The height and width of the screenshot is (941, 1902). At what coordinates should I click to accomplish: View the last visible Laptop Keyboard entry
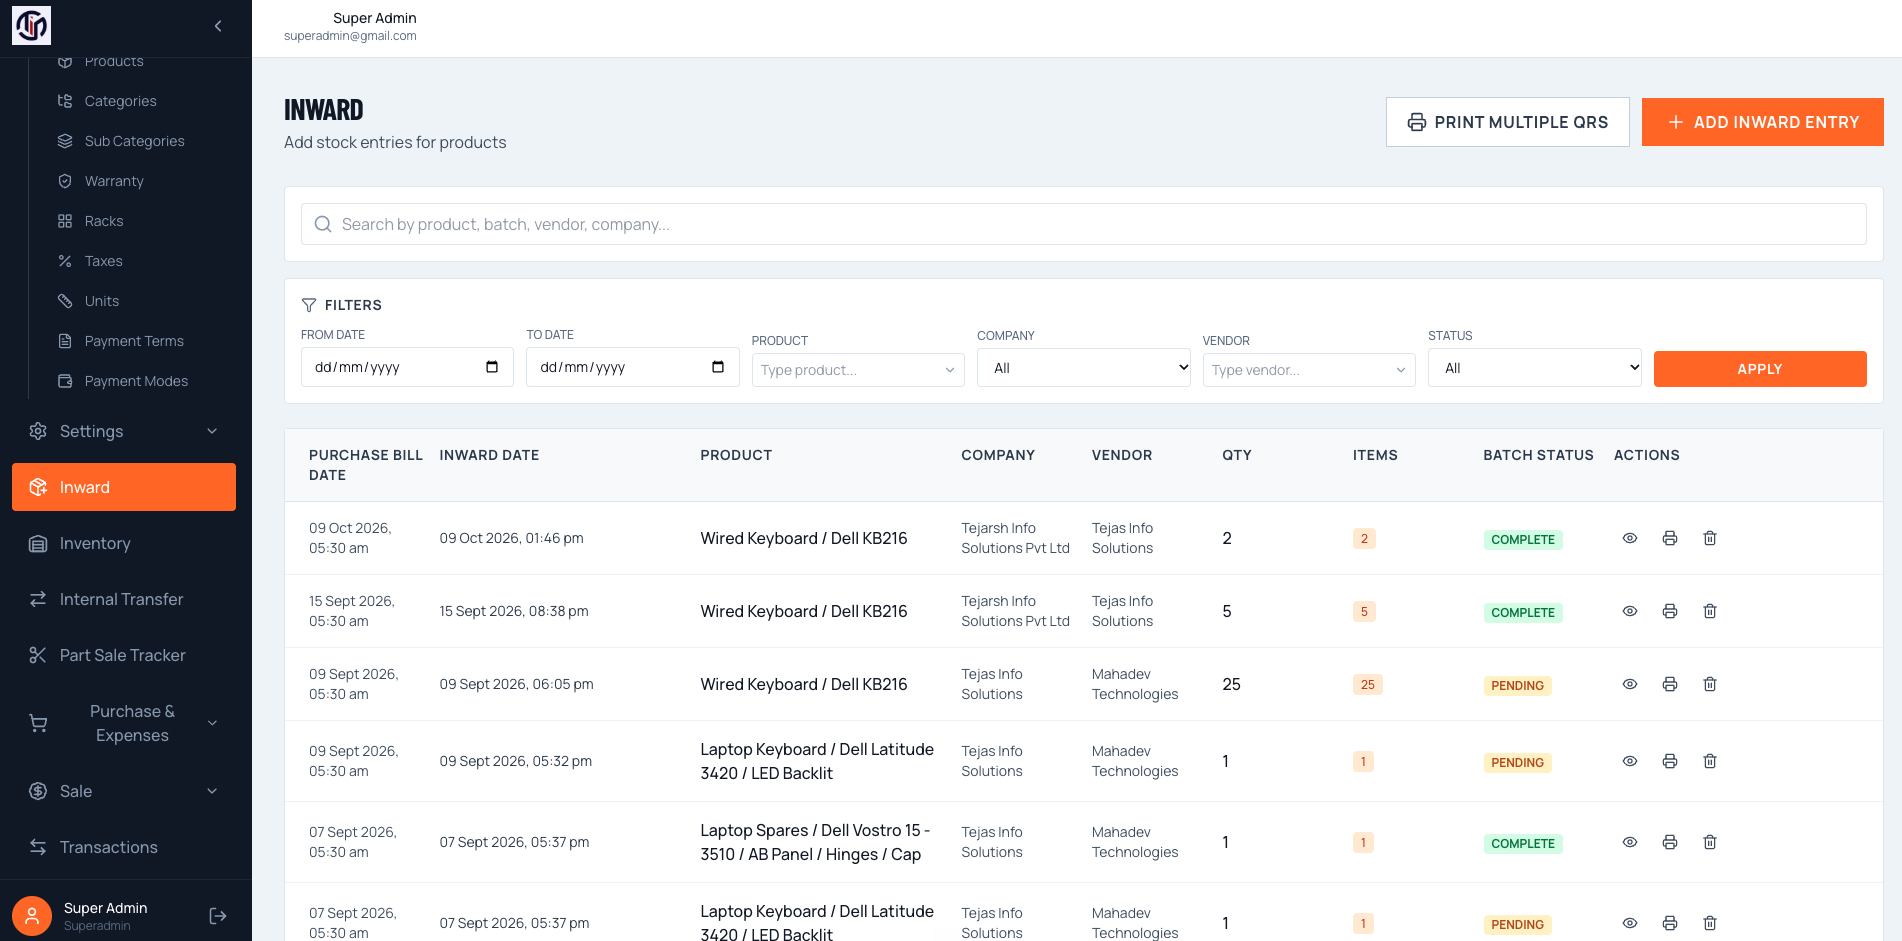point(1629,923)
